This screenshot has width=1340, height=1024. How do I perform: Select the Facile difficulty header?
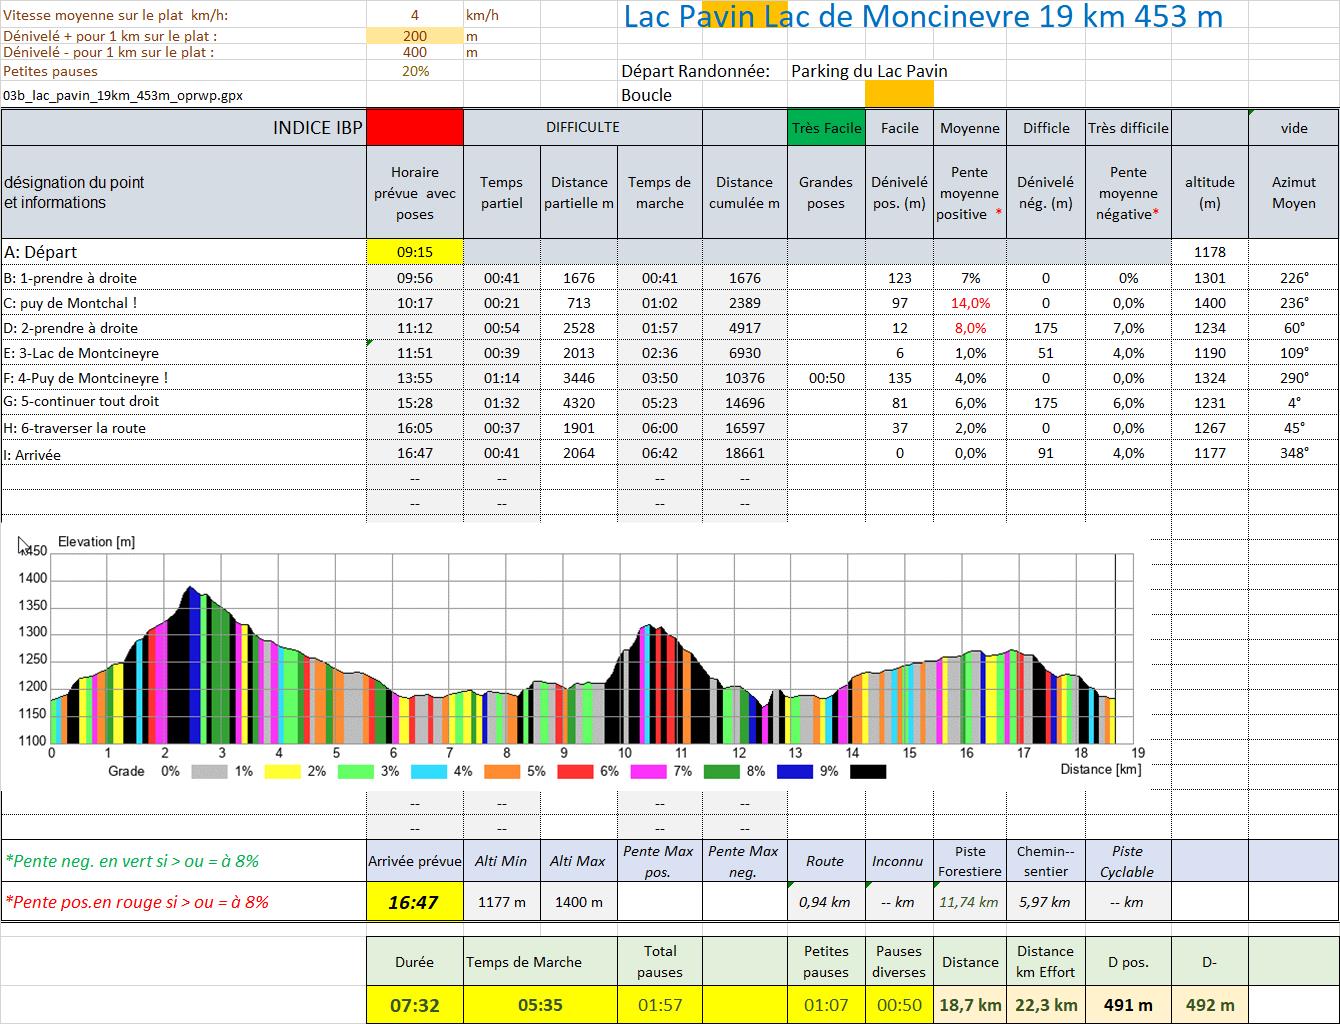coord(899,127)
